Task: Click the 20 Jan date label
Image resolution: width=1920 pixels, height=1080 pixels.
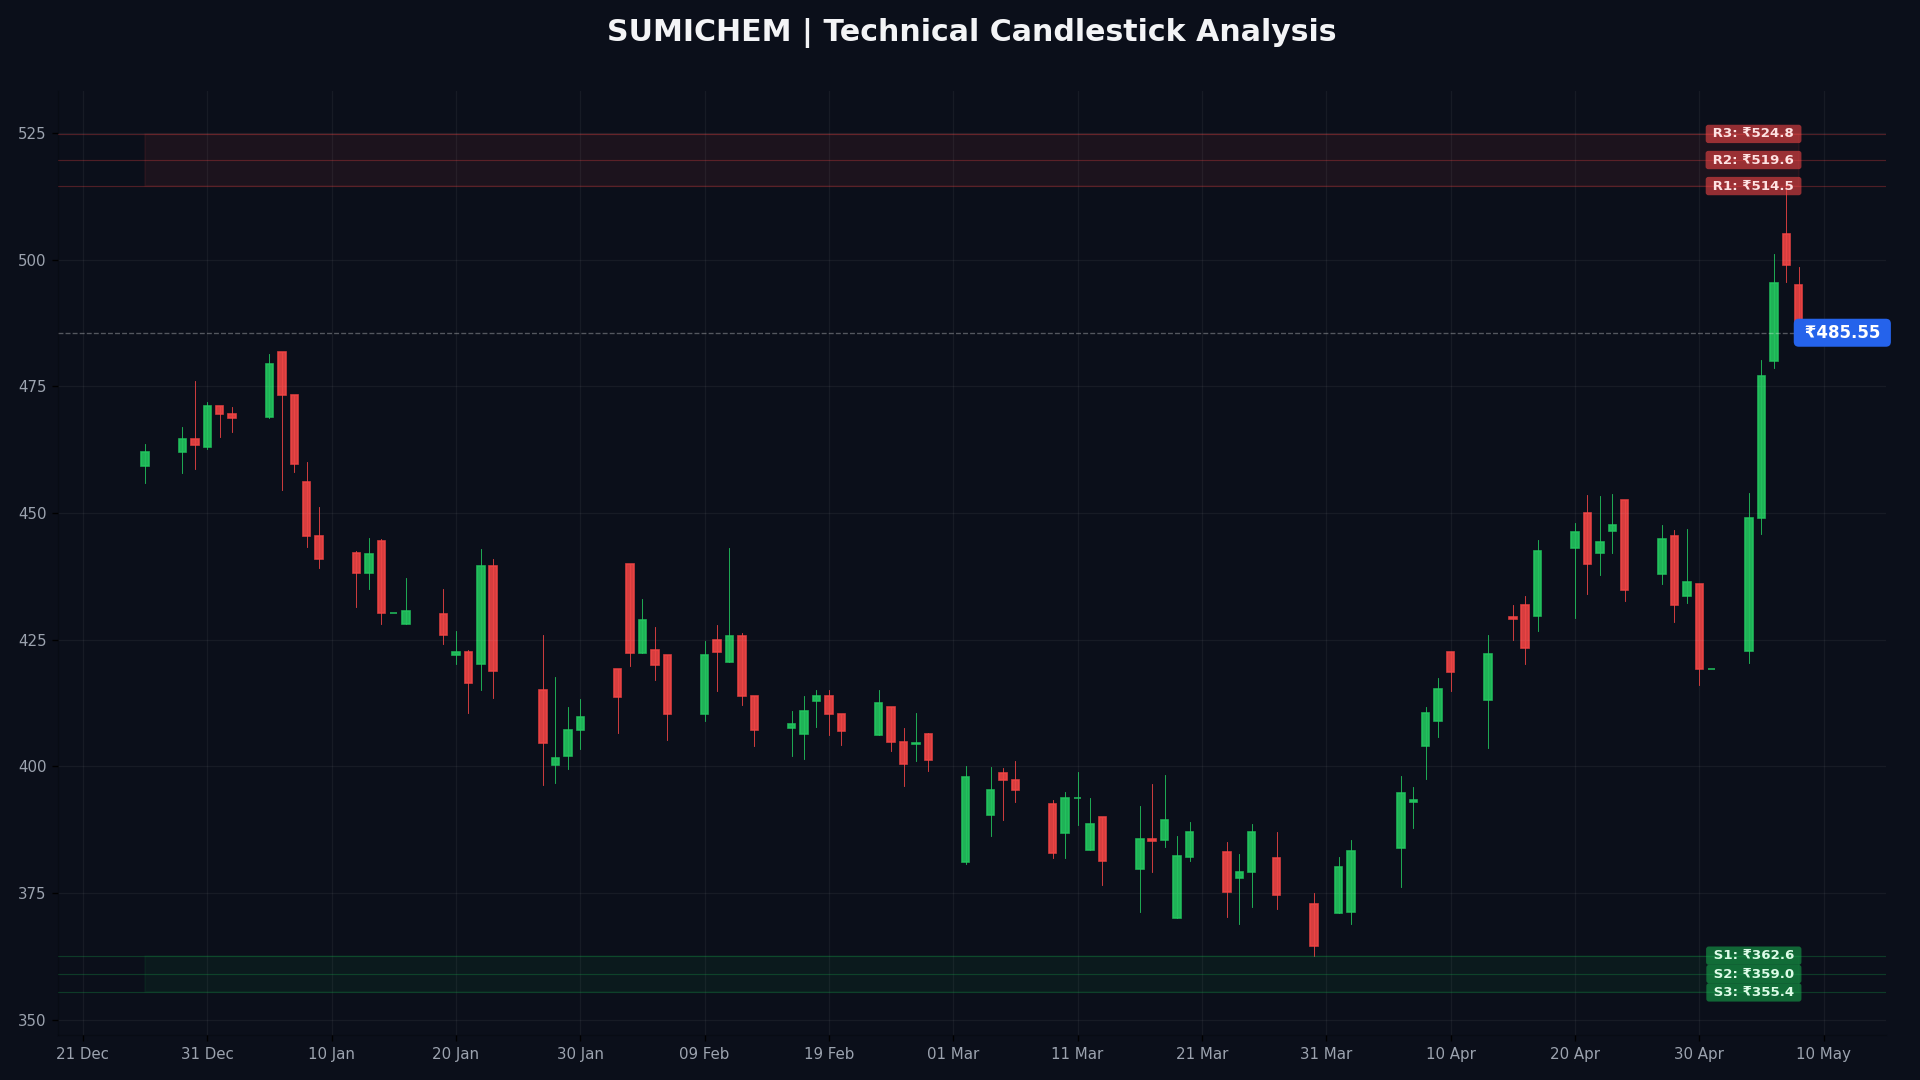Action: pos(456,1054)
